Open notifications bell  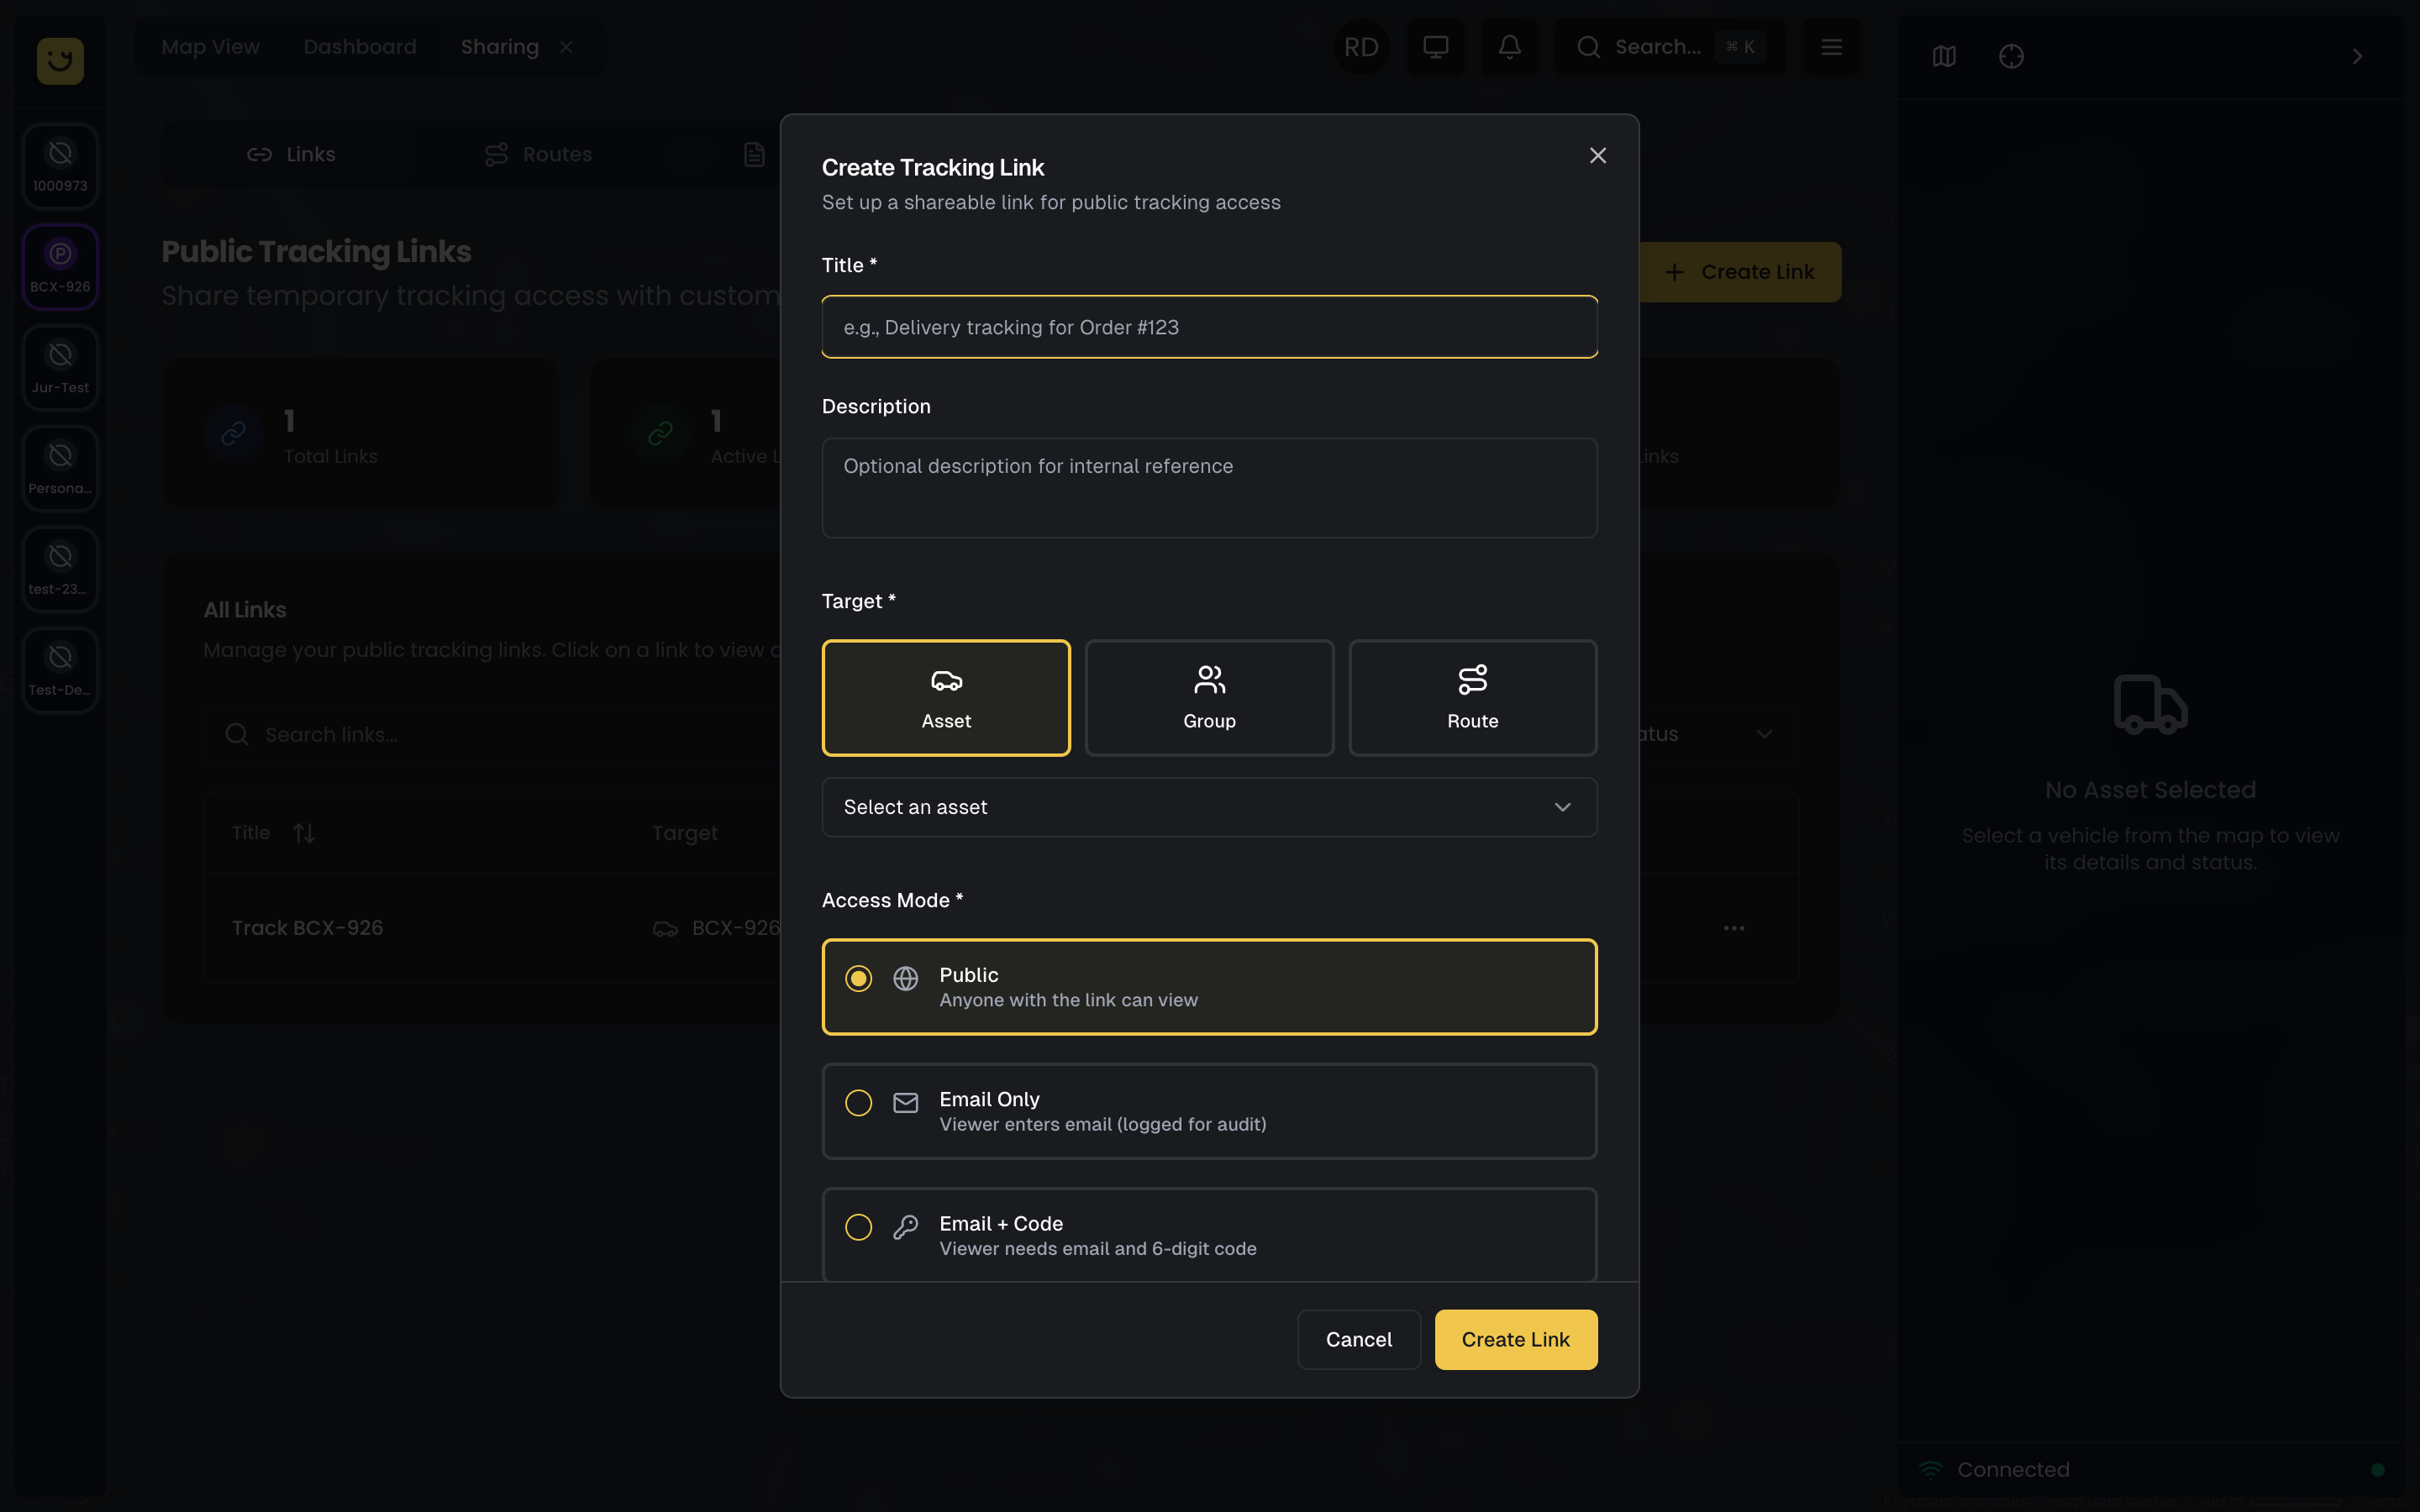click(x=1509, y=47)
